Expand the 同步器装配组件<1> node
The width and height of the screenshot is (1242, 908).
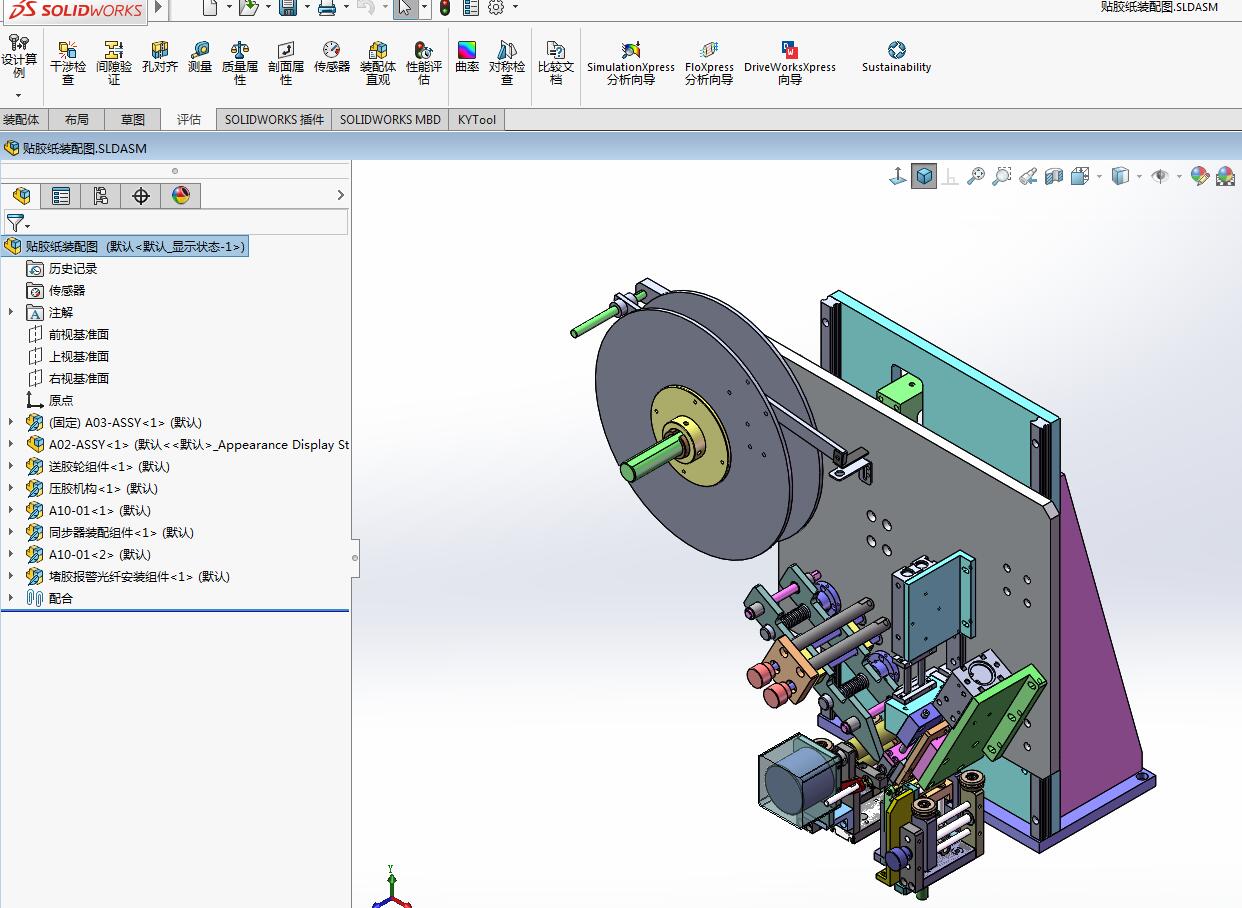coord(11,532)
